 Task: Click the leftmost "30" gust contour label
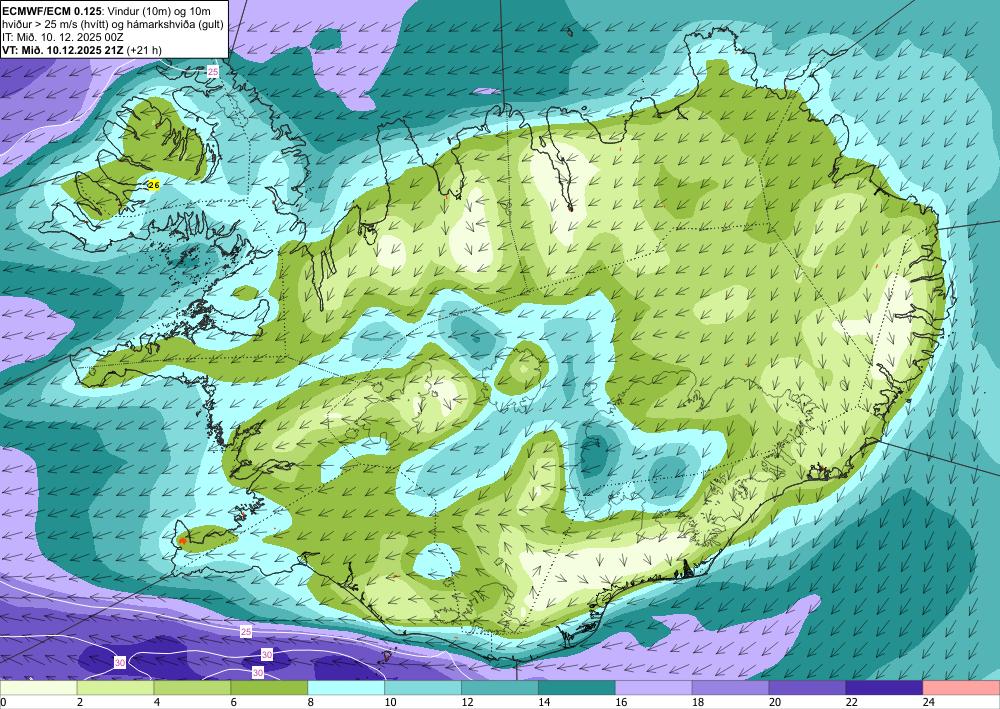(120, 662)
